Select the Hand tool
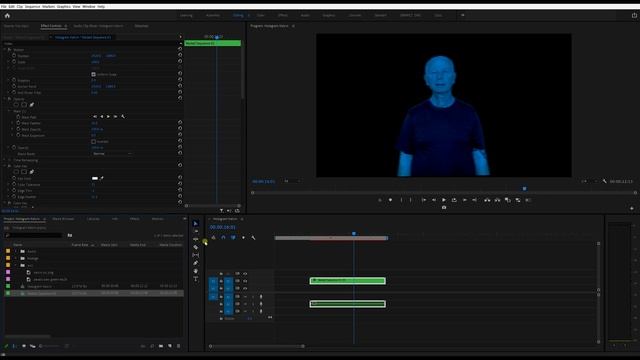 tap(196, 271)
